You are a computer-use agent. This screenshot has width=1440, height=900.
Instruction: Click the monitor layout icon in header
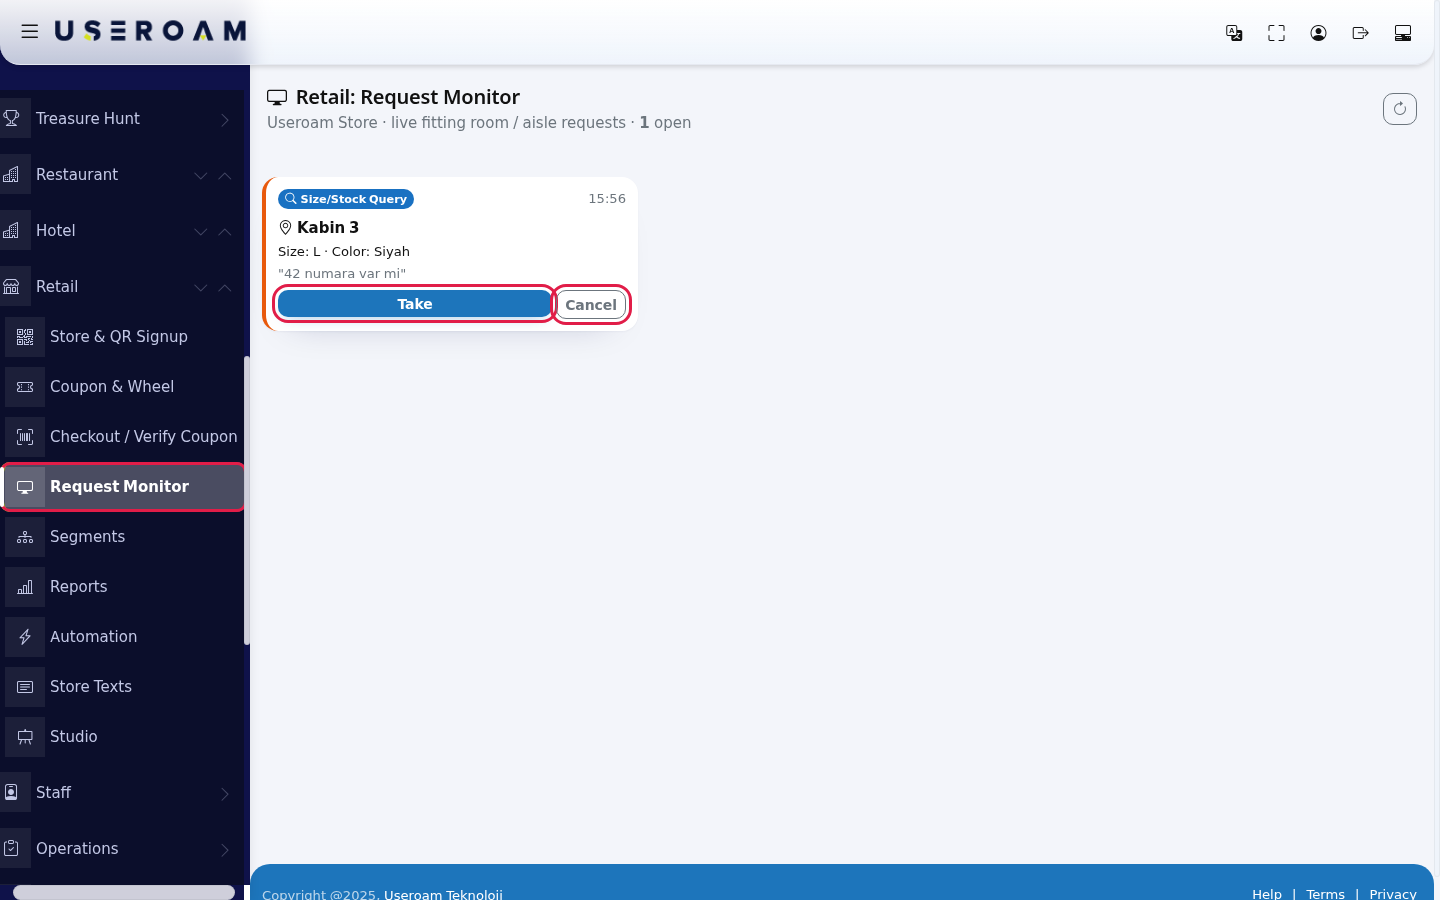pos(1403,33)
